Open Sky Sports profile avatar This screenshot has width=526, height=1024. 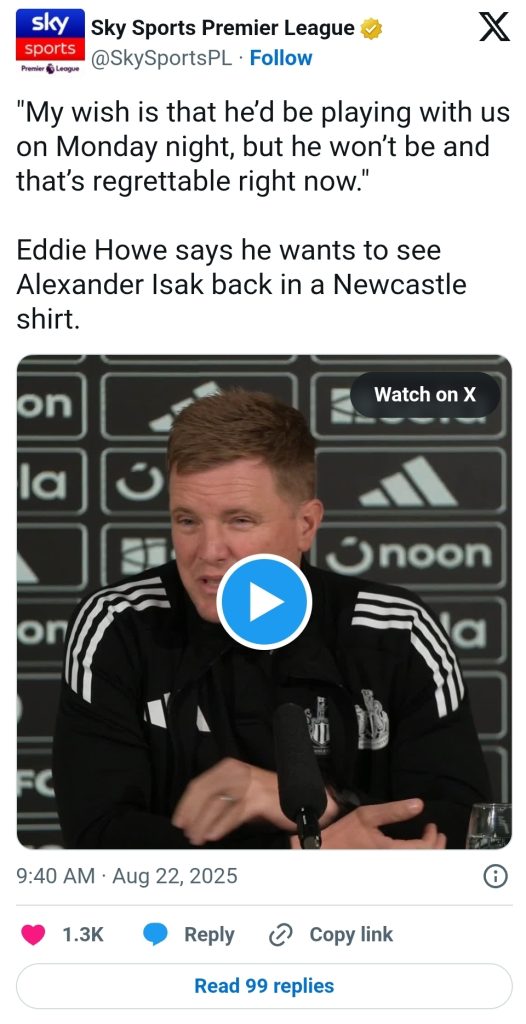50,41
